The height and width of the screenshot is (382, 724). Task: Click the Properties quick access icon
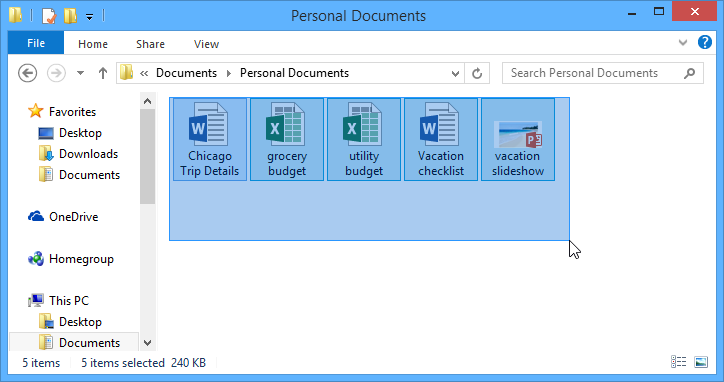[x=49, y=16]
